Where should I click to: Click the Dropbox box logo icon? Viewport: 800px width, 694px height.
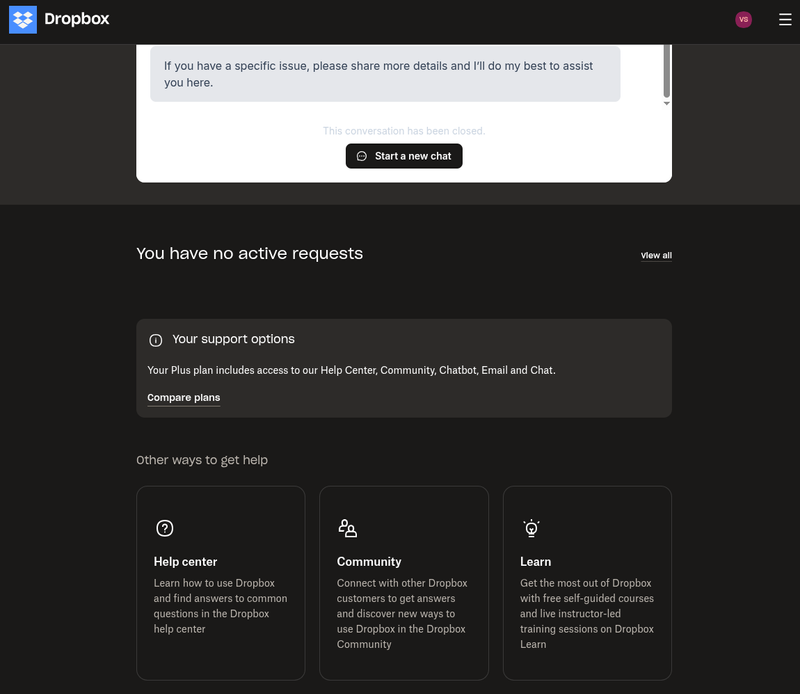coord(22,19)
